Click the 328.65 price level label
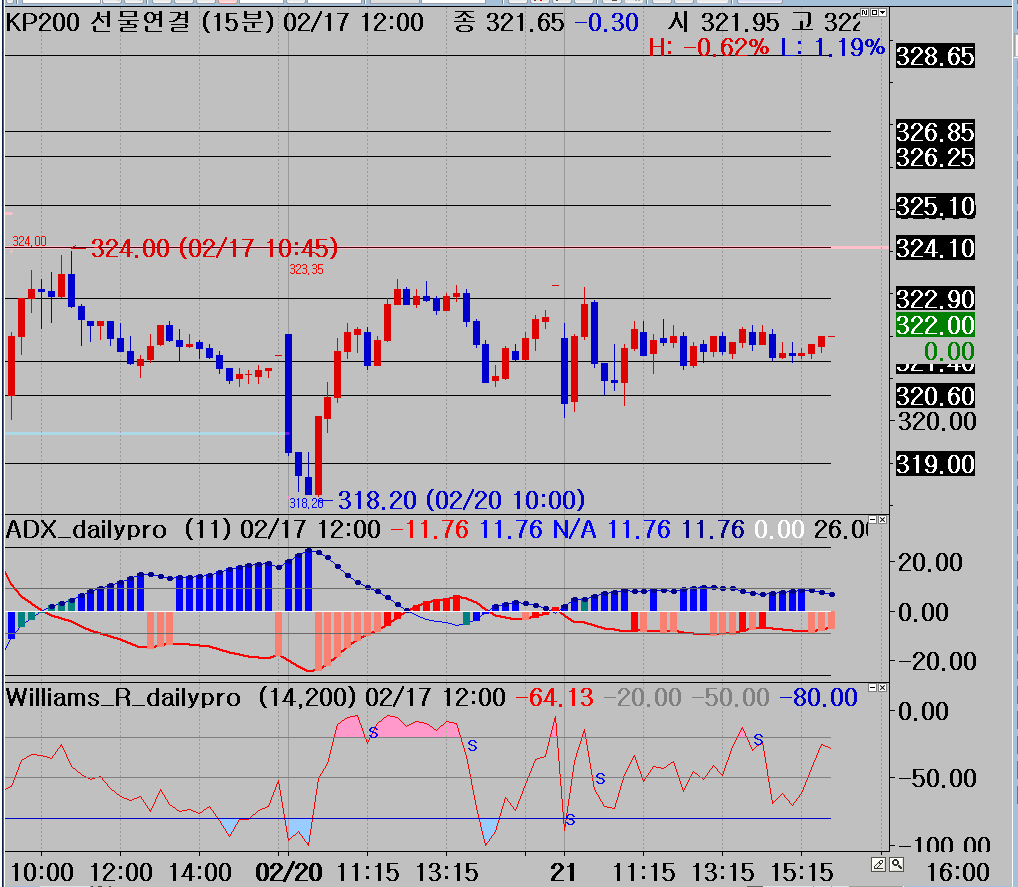 936,56
